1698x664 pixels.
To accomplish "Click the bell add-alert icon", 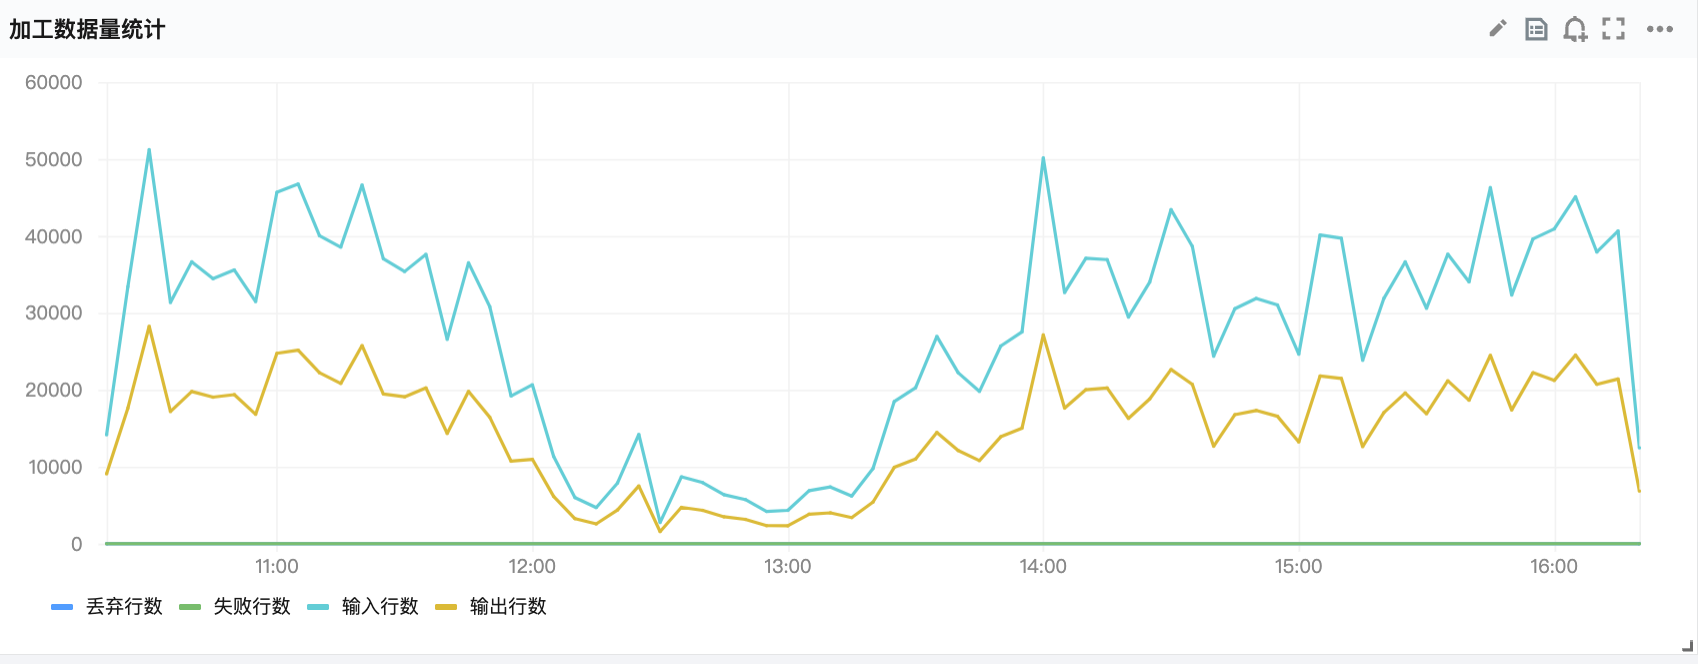I will click(1575, 29).
